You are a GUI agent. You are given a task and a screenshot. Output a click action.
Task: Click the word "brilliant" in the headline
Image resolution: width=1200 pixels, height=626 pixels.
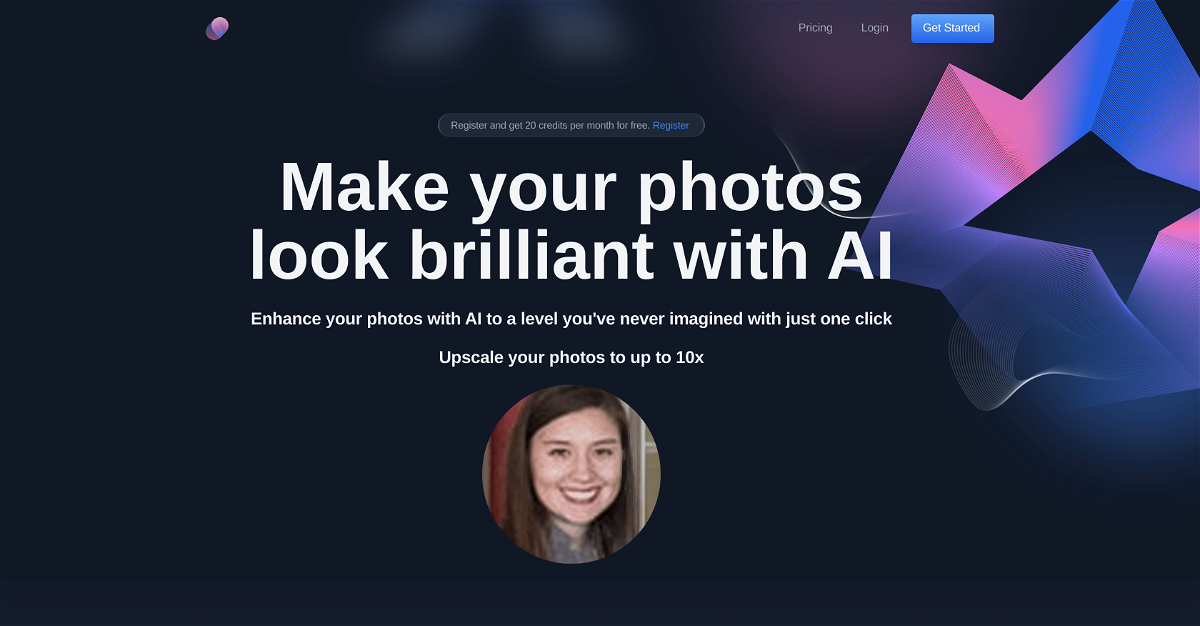click(x=532, y=254)
